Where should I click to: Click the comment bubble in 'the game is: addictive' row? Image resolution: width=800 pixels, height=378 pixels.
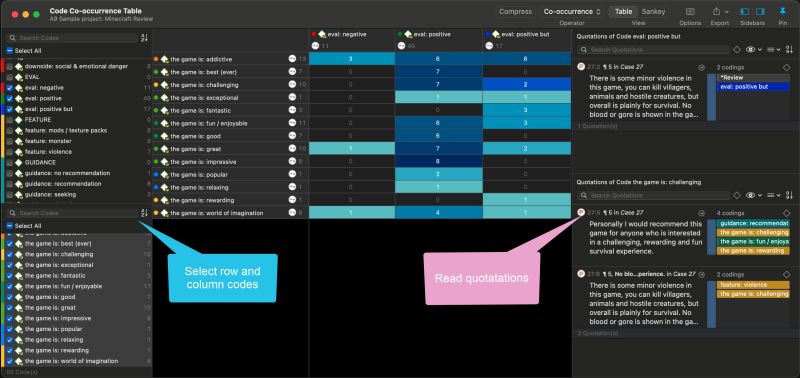pos(292,59)
